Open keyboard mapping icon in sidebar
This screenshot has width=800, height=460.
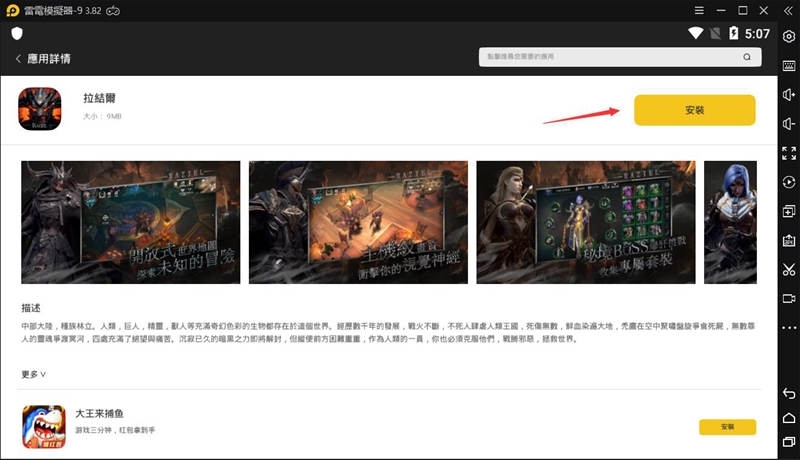click(x=789, y=66)
